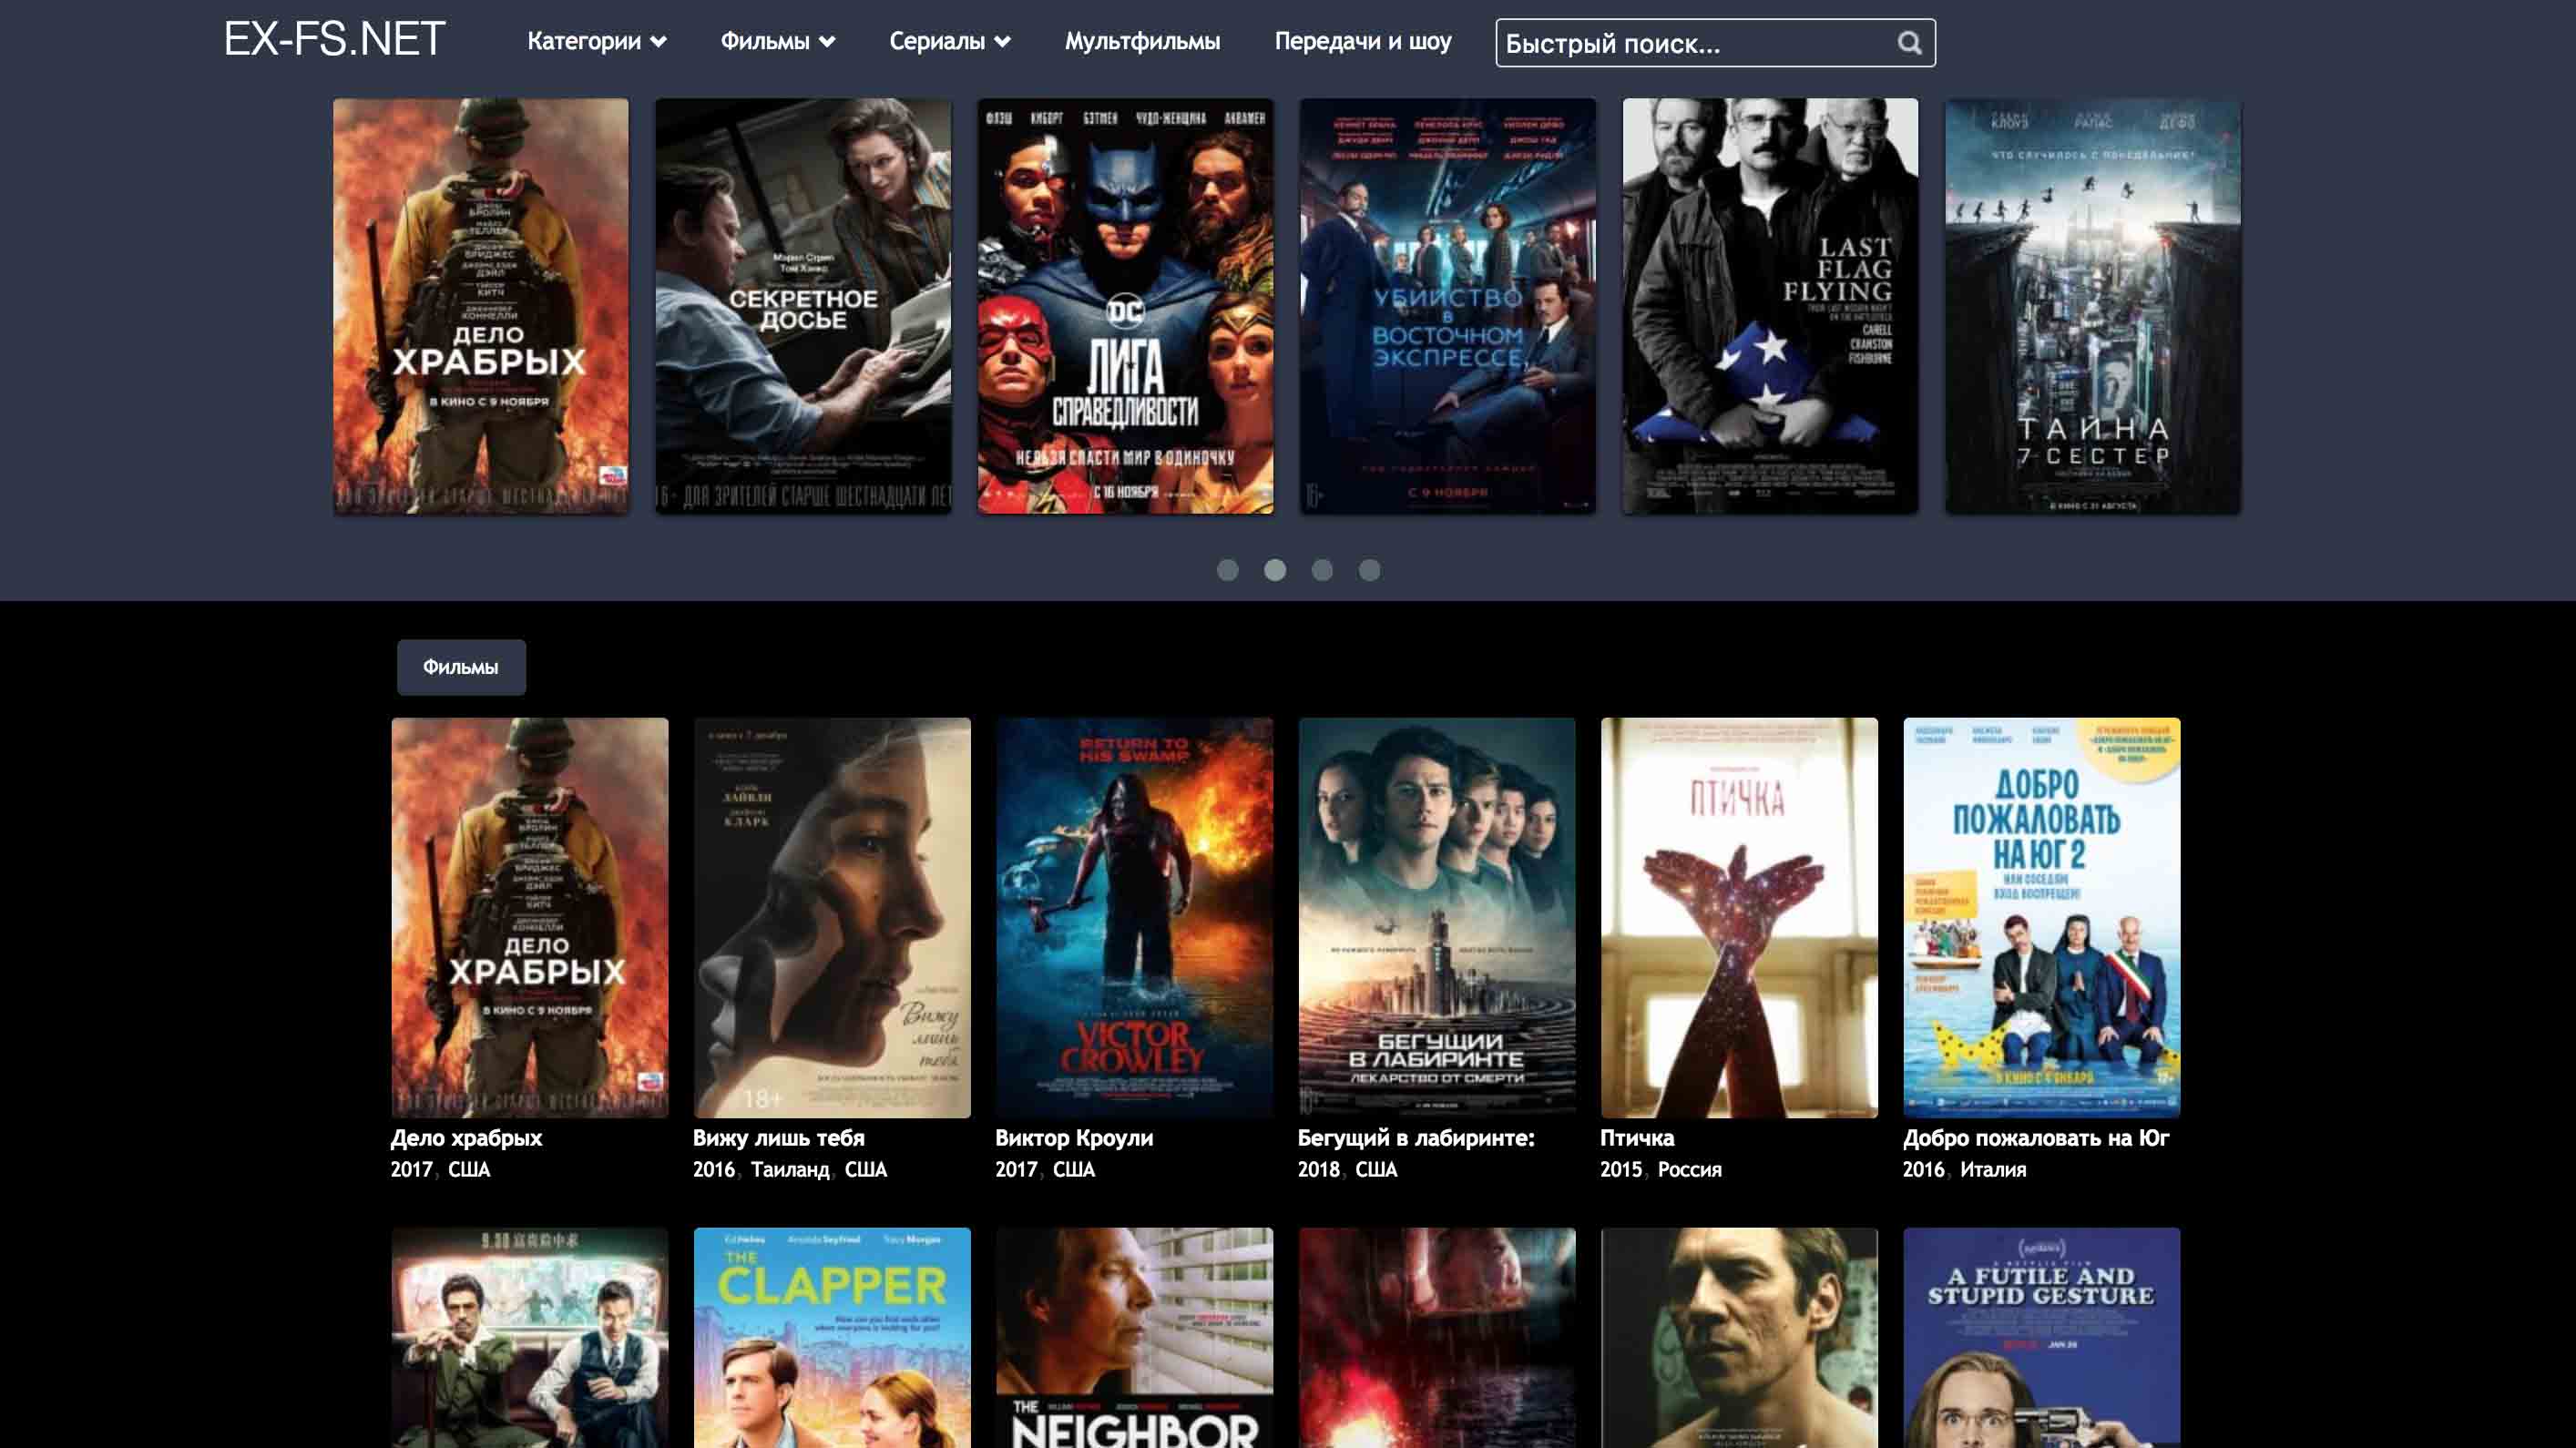This screenshot has width=2576, height=1448.
Task: Open the EX-FS.NET home logo
Action: pos(334,40)
